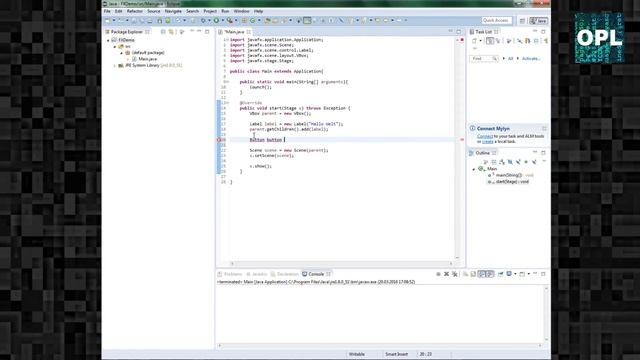This screenshot has width=640, height=360.
Task: Select JRE System Library entry
Action: point(150,65)
